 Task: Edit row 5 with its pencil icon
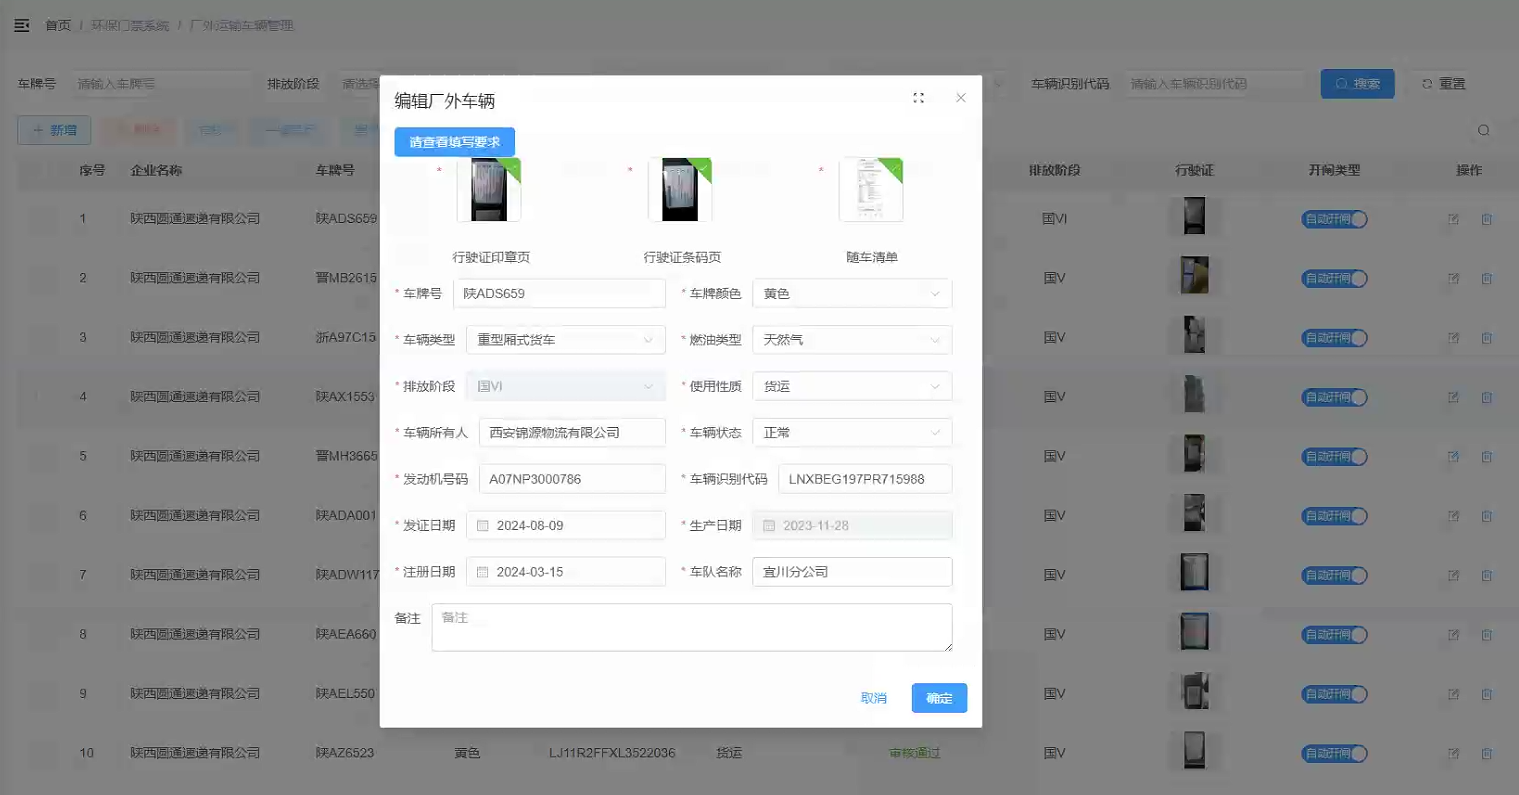[x=1454, y=456]
